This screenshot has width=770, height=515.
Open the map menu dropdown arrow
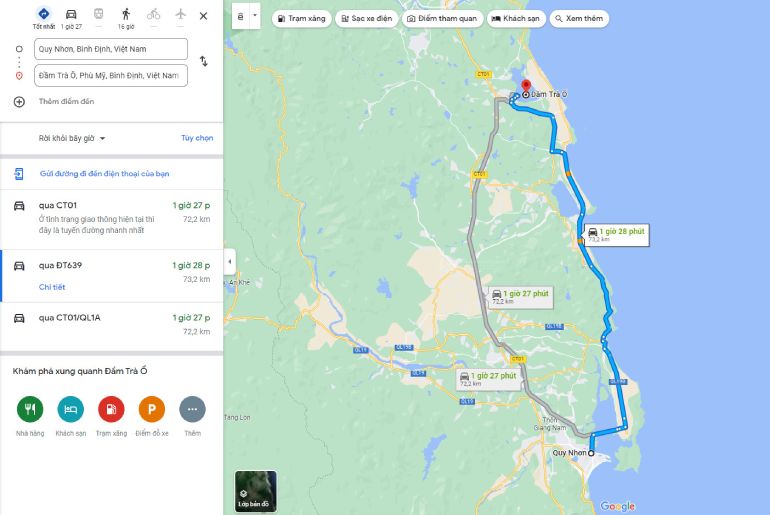pyautogui.click(x=255, y=16)
